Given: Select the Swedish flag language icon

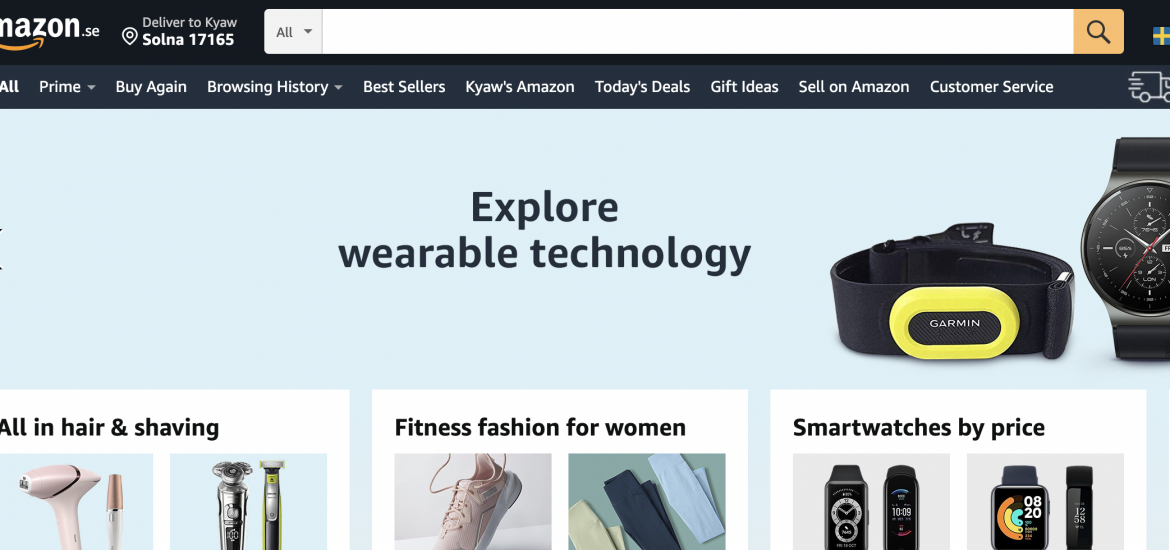Looking at the screenshot, I should coord(1161,36).
